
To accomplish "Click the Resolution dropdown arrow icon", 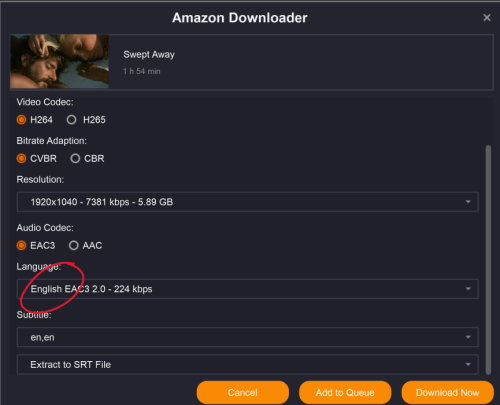I will point(468,202).
